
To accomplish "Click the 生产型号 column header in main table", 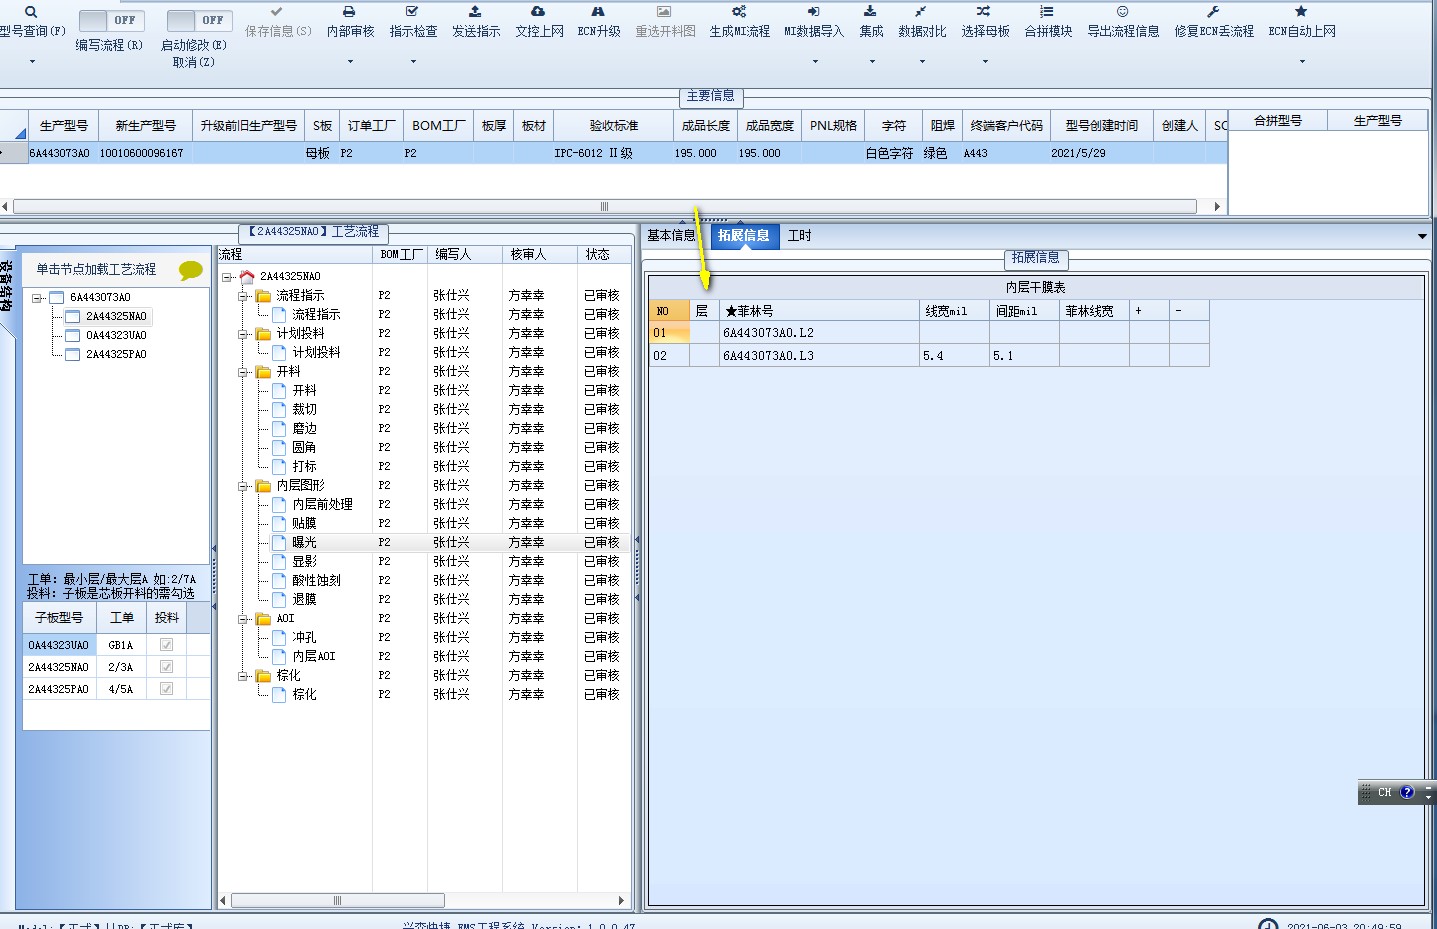I will pos(63,126).
